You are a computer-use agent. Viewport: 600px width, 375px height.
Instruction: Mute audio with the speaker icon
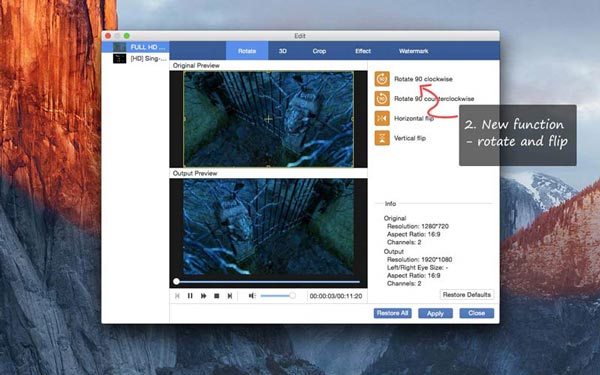tap(252, 296)
